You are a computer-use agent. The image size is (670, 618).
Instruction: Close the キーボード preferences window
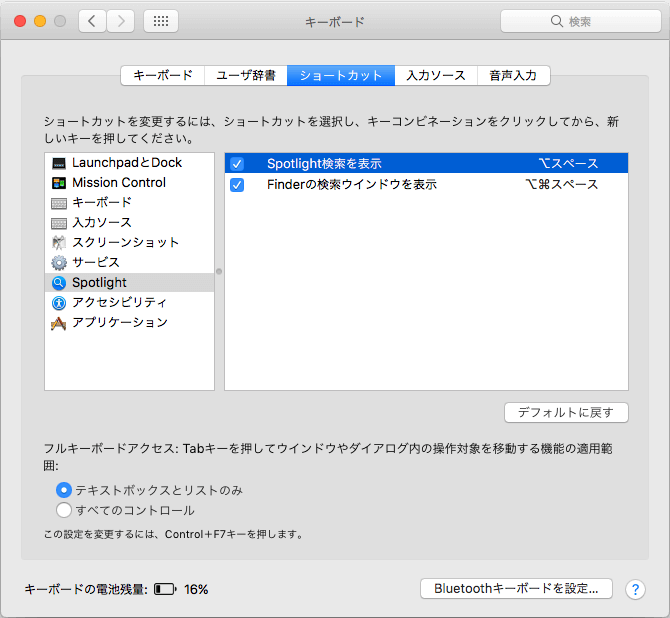20,21
